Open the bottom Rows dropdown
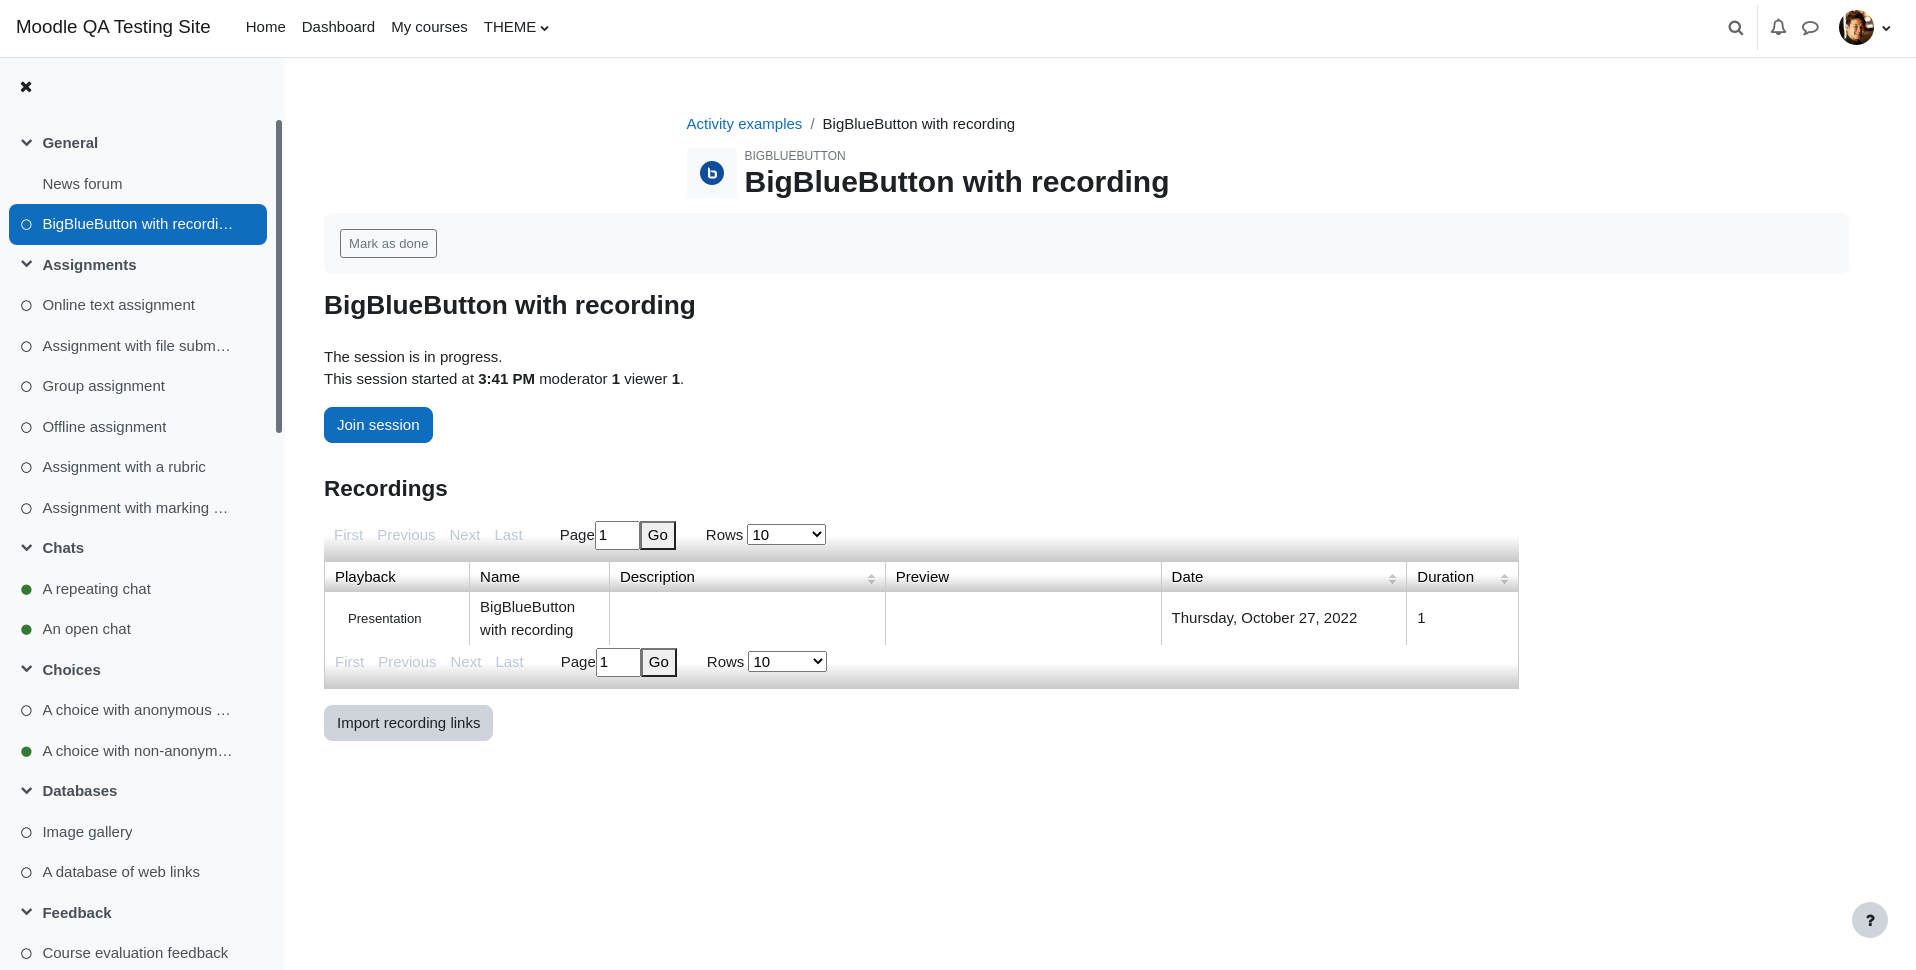 tap(787, 662)
